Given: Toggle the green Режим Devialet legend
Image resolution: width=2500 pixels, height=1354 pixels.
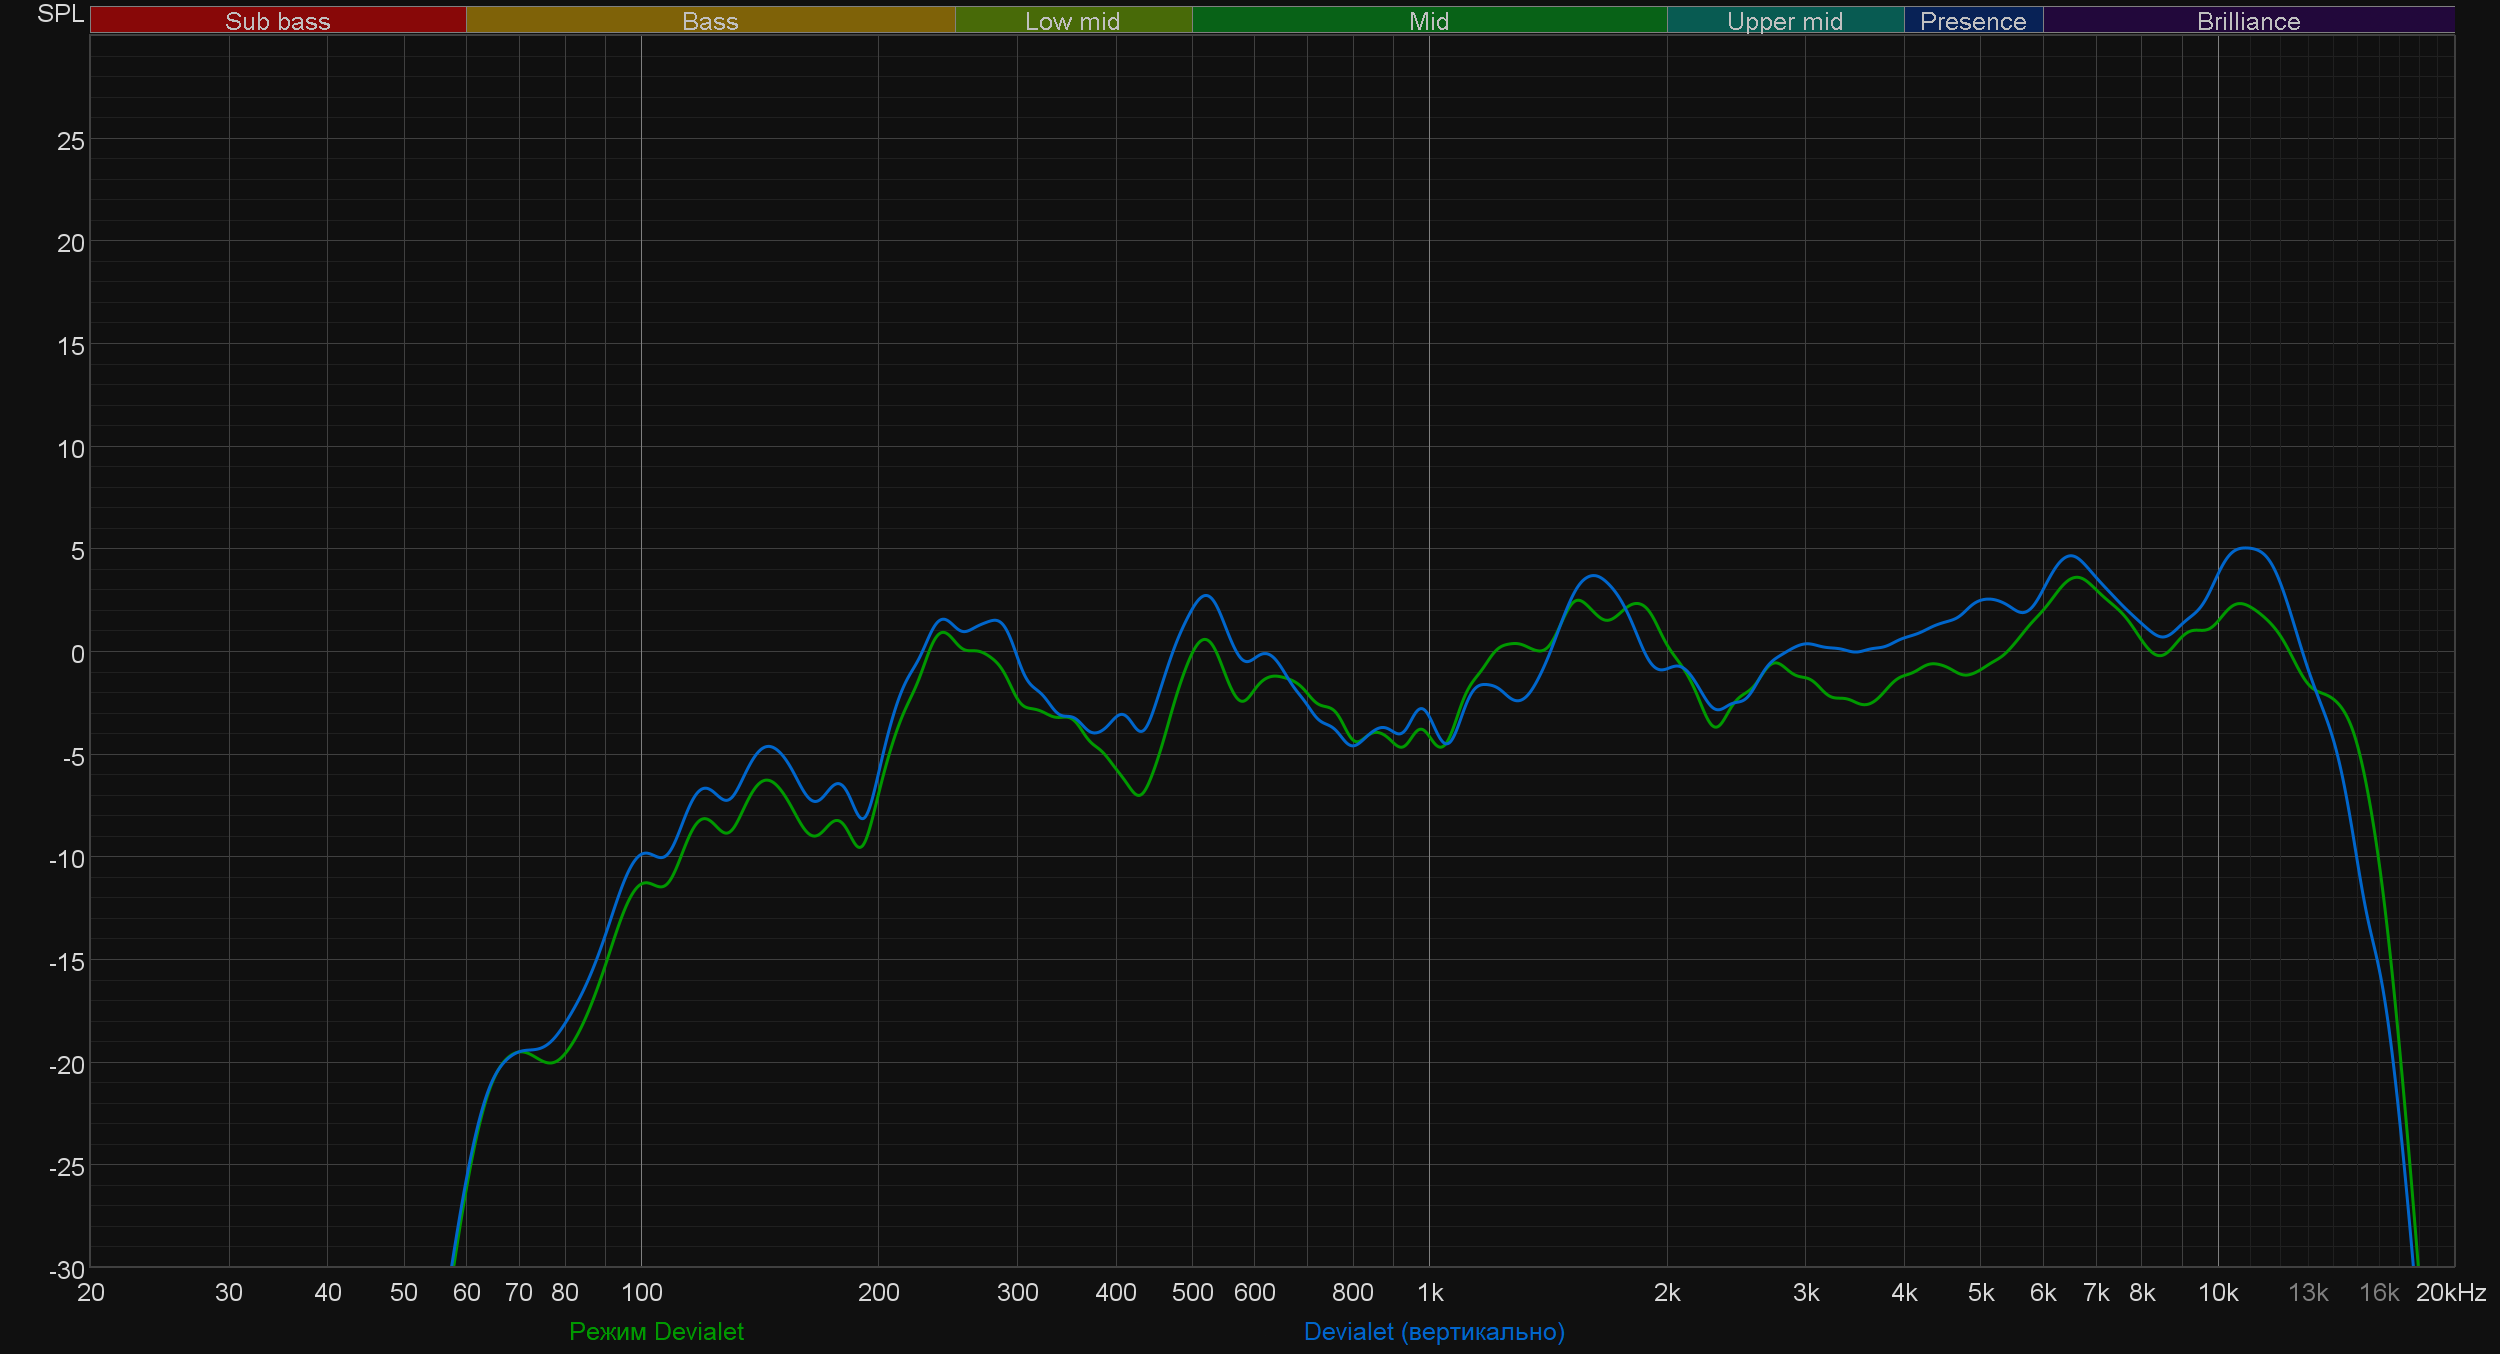Looking at the screenshot, I should pos(656,1331).
